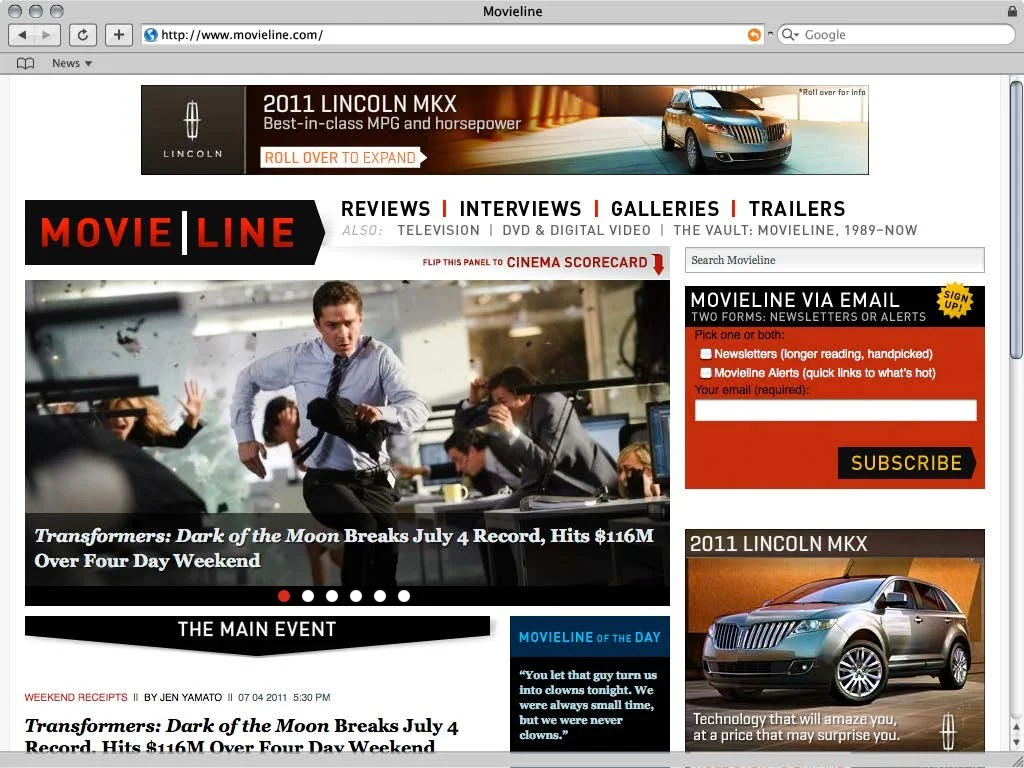Add a bookmark with the plus button
Screen dimensions: 1024x768
118,35
